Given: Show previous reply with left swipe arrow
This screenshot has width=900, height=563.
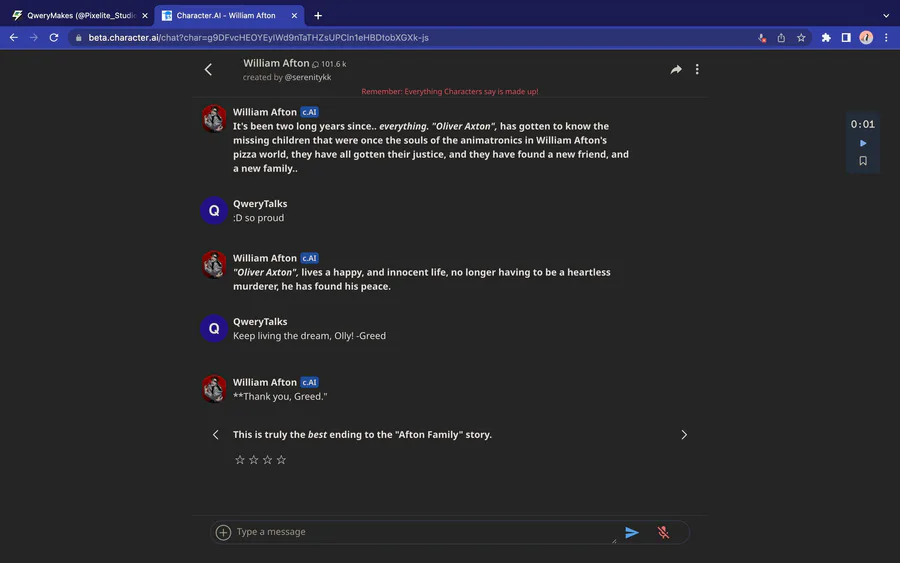Looking at the screenshot, I should 215,435.
